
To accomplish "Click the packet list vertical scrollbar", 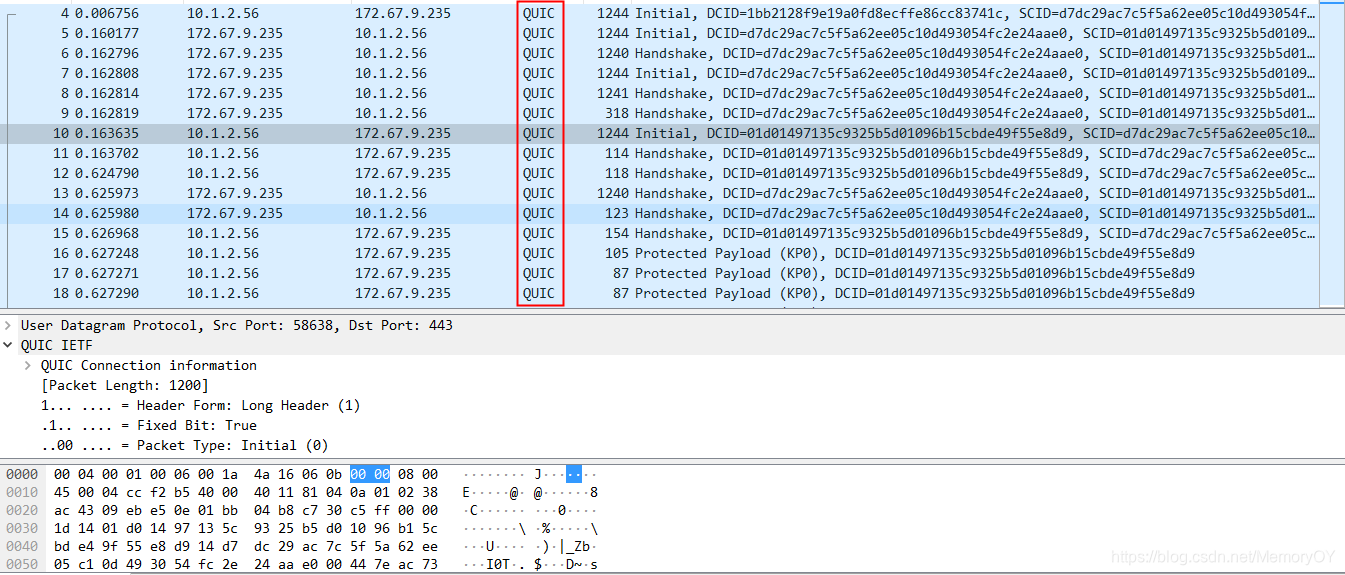I will [x=1332, y=153].
